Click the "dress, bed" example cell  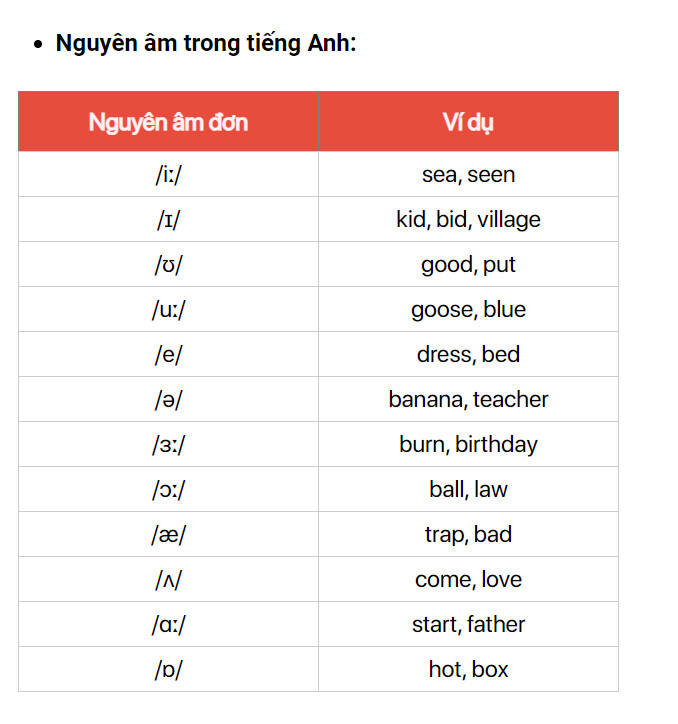click(468, 355)
